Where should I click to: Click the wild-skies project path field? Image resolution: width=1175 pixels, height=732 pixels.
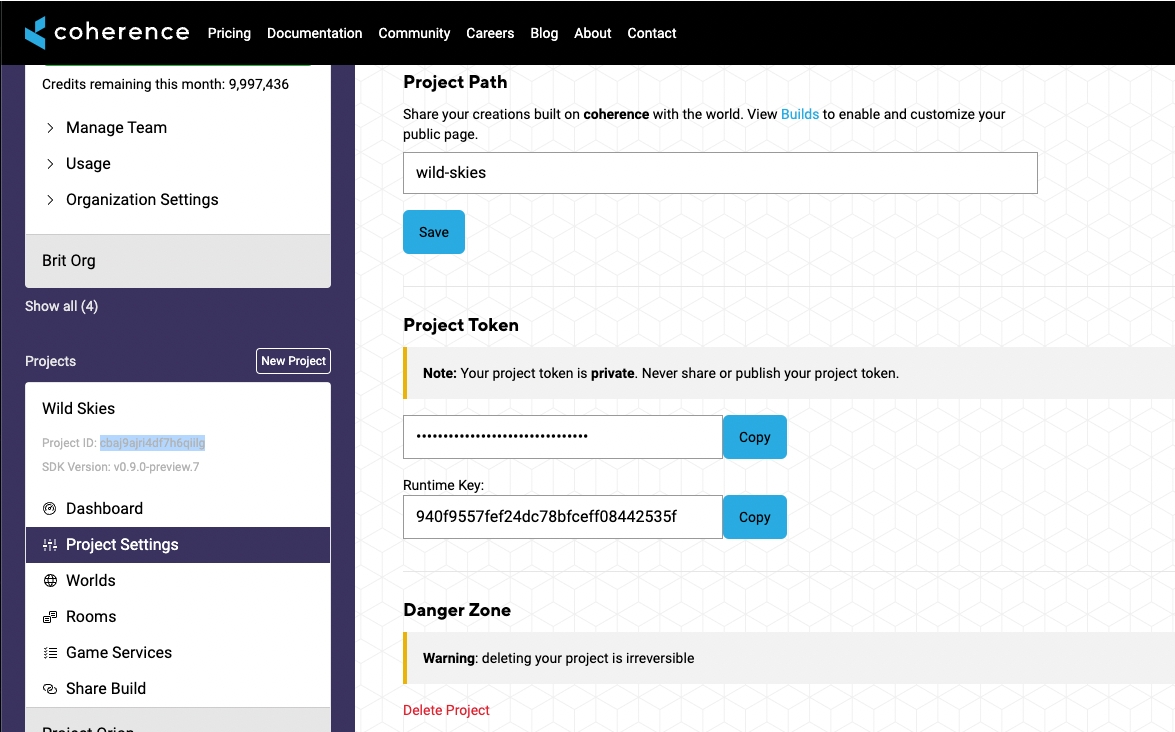click(x=719, y=173)
